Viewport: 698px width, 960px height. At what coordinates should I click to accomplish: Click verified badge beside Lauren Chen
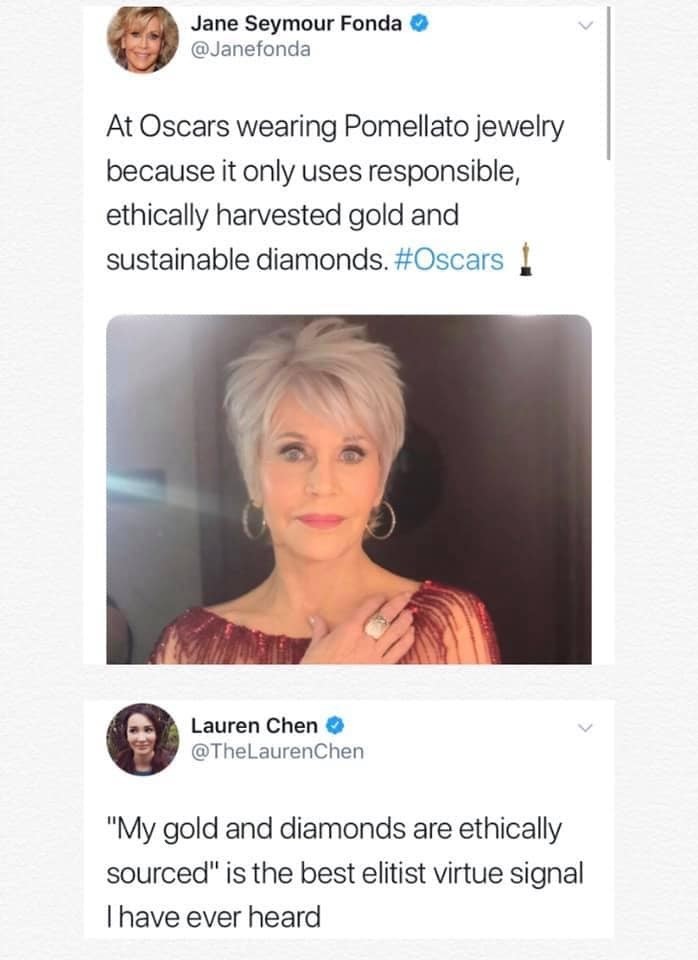pyautogui.click(x=337, y=725)
